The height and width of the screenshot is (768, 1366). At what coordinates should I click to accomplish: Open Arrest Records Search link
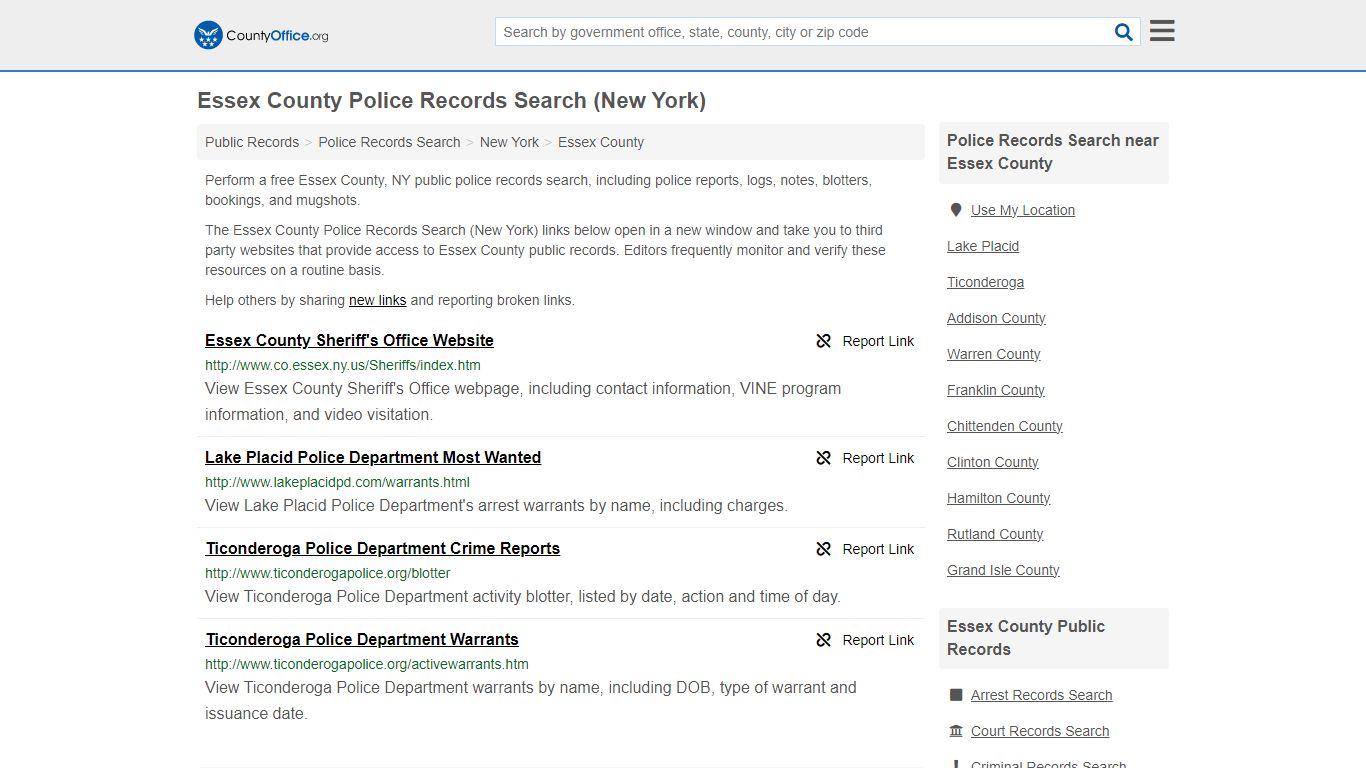[x=1041, y=695]
